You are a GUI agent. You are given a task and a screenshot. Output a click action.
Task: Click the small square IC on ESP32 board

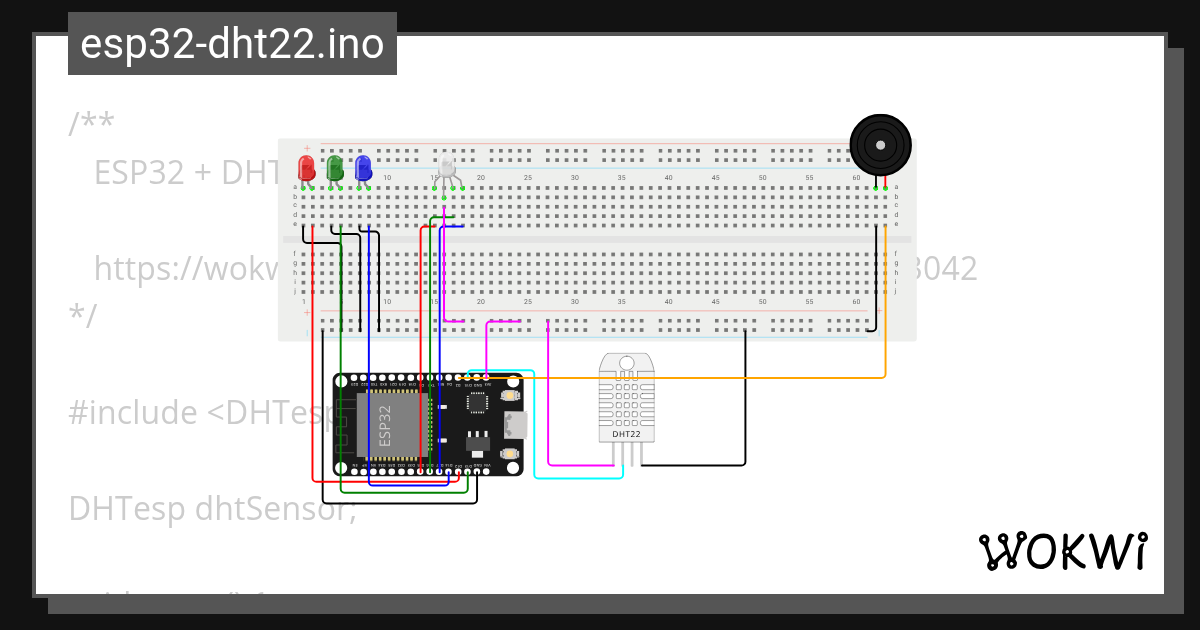pyautogui.click(x=478, y=402)
